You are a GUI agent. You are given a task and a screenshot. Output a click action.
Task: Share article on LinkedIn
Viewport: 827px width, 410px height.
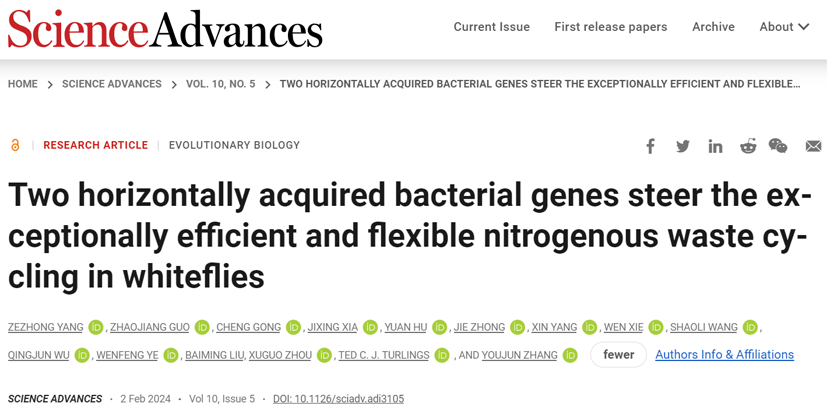(715, 146)
